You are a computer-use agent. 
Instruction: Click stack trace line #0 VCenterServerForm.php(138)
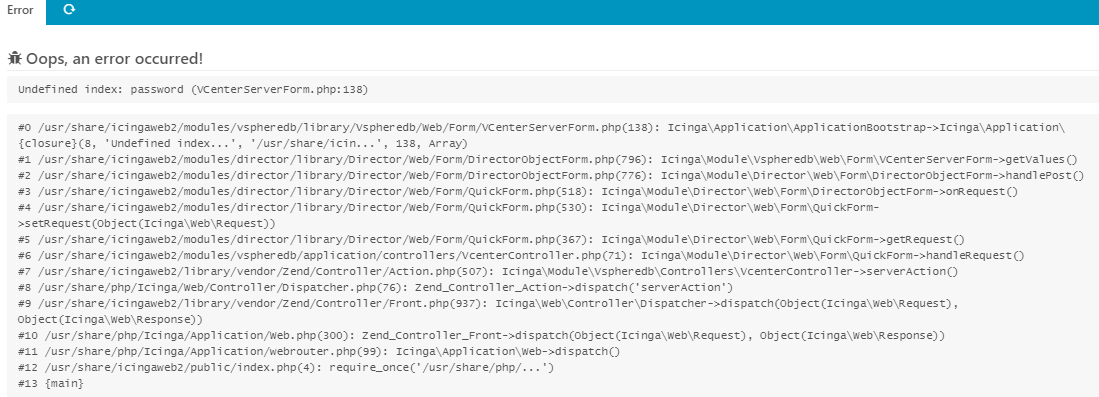tap(542, 128)
